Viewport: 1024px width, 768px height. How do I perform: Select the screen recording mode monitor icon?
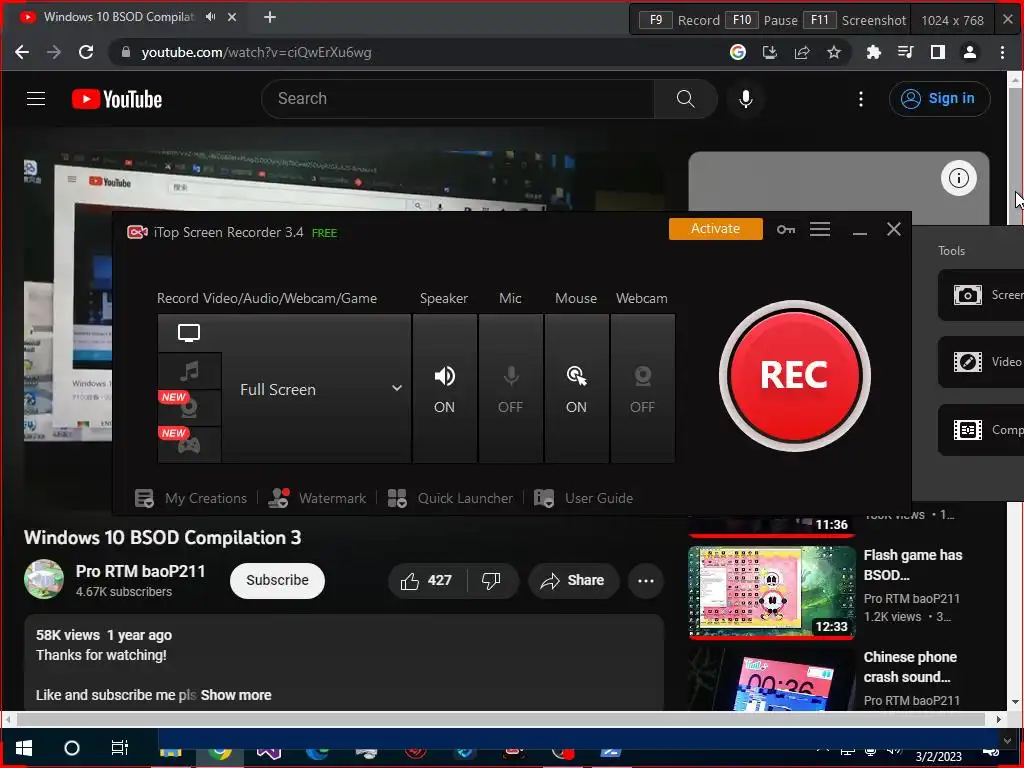(189, 333)
